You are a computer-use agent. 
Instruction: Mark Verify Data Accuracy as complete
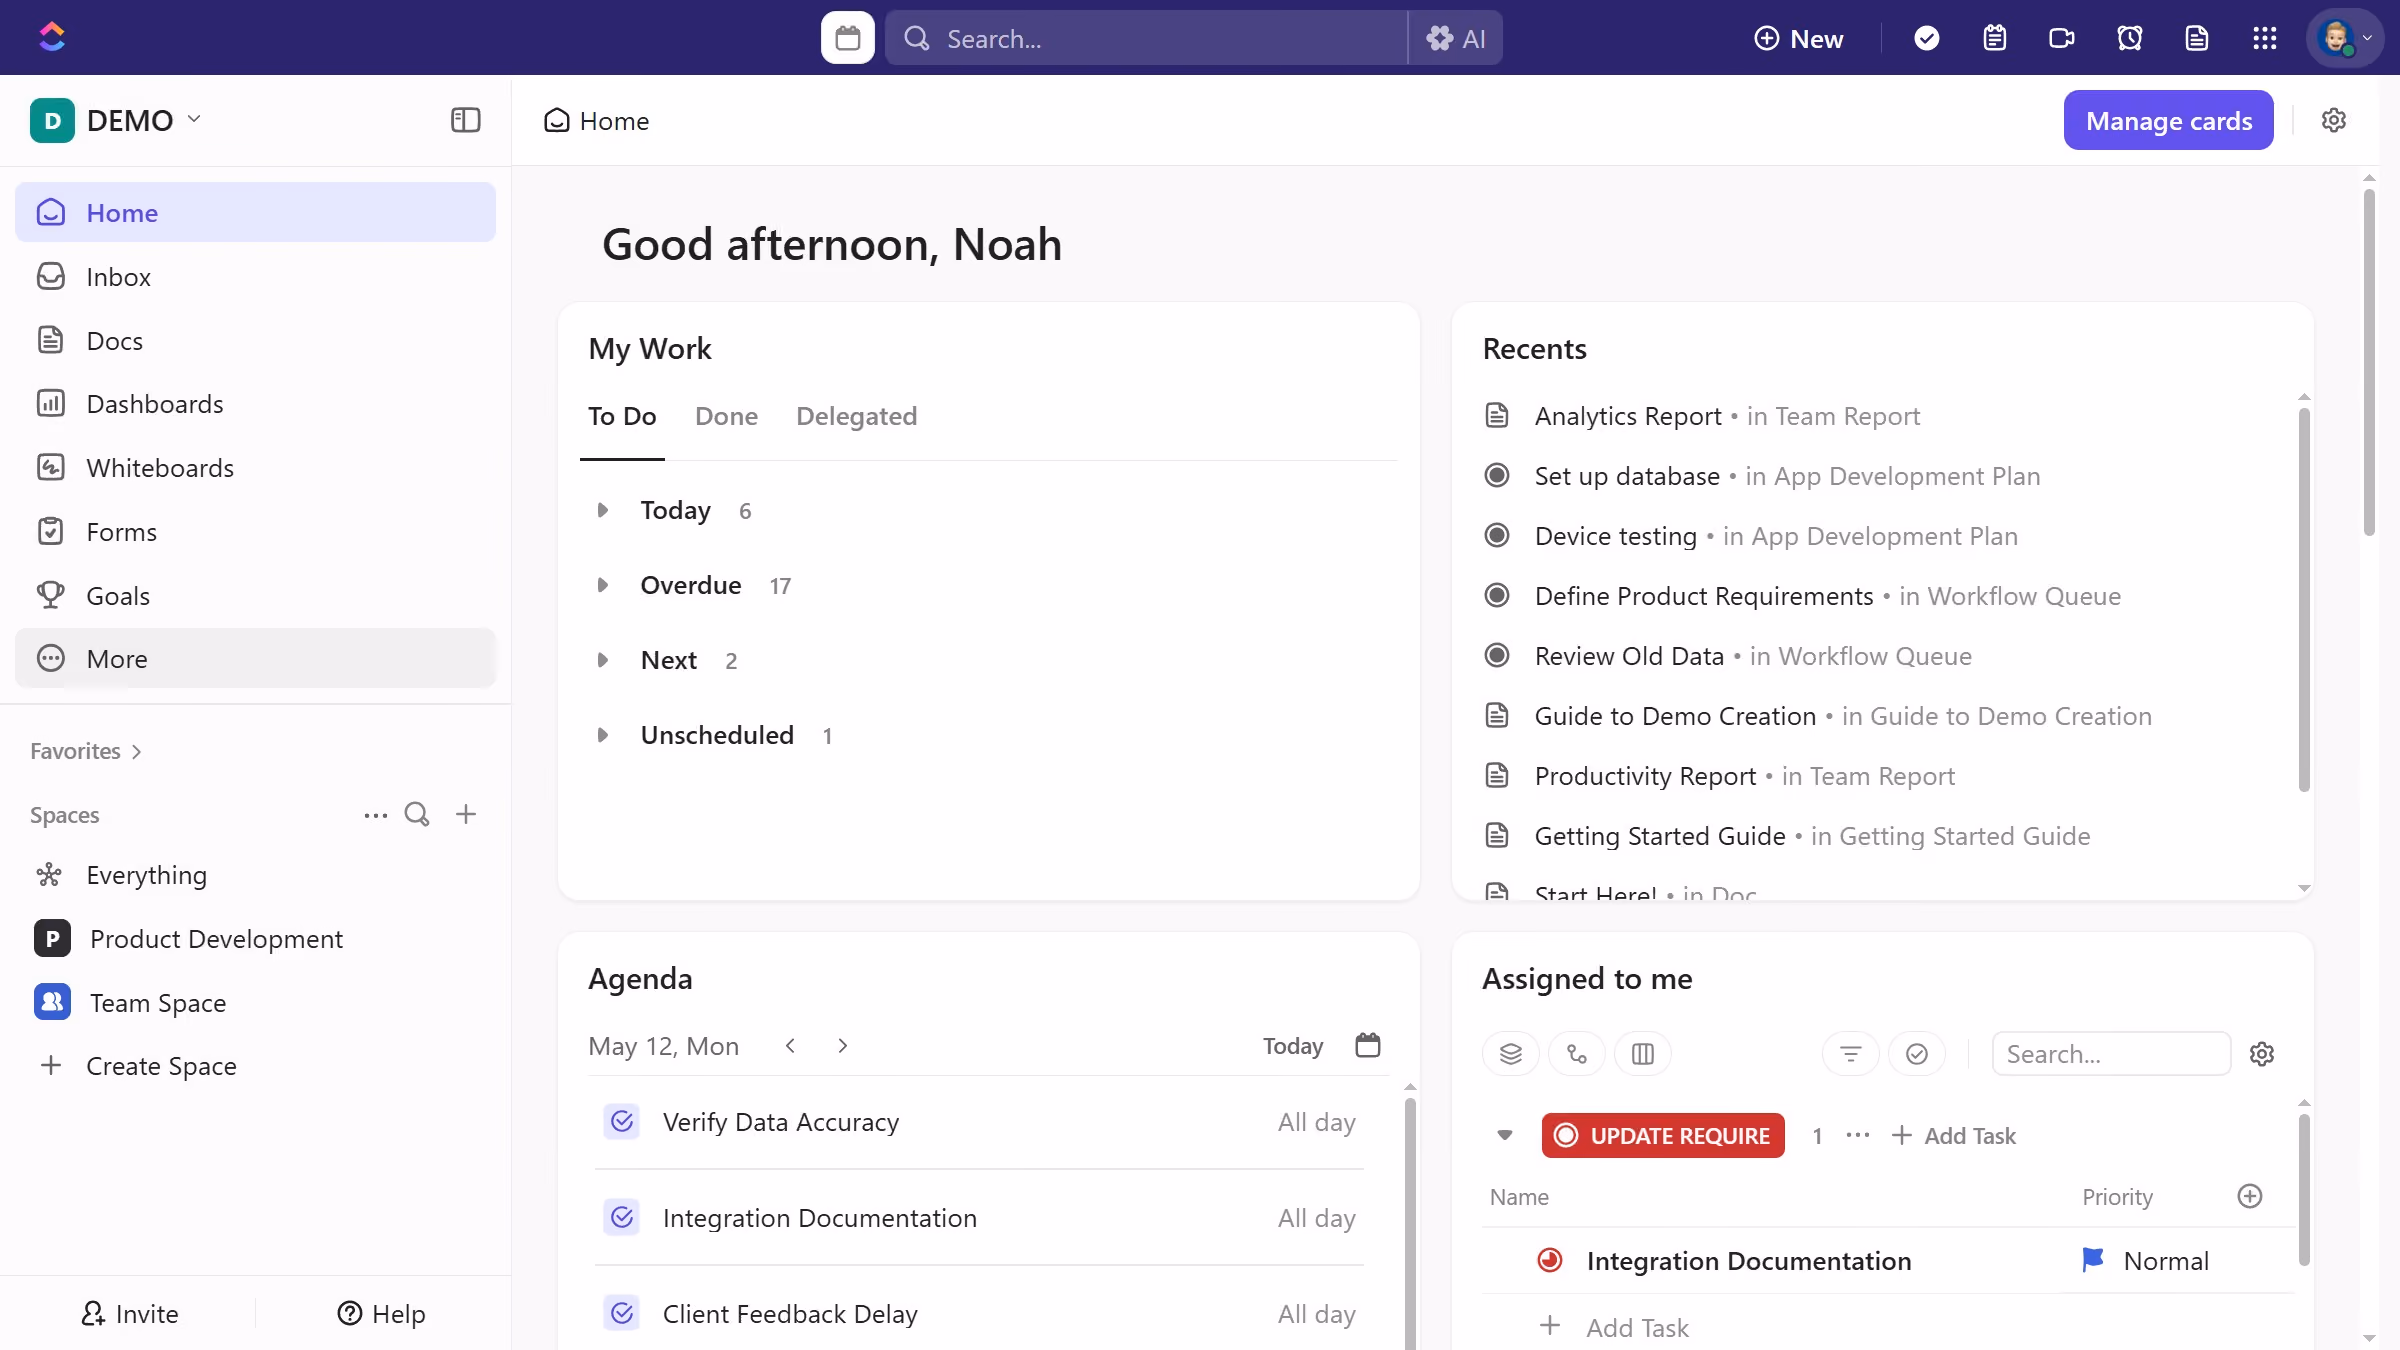(x=622, y=1122)
